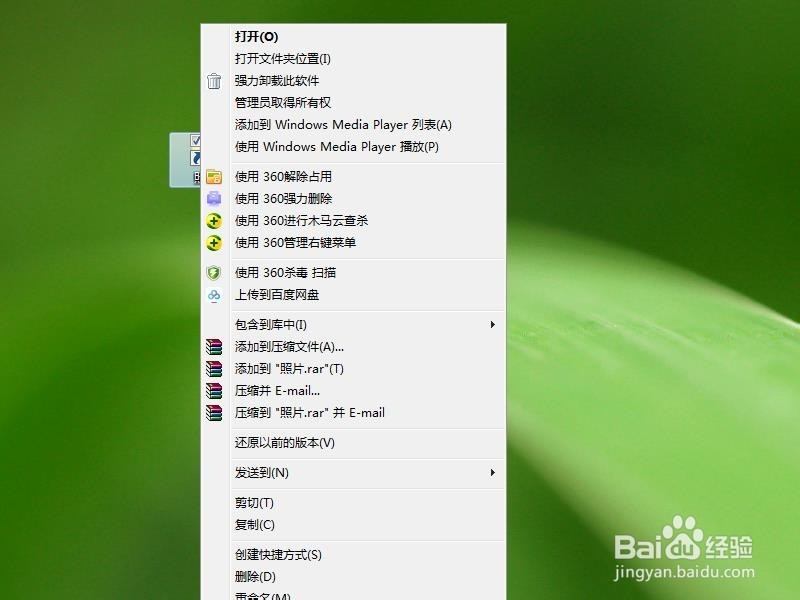Select 剪切(T) in the context menu
The height and width of the screenshot is (600, 800).
(x=353, y=503)
